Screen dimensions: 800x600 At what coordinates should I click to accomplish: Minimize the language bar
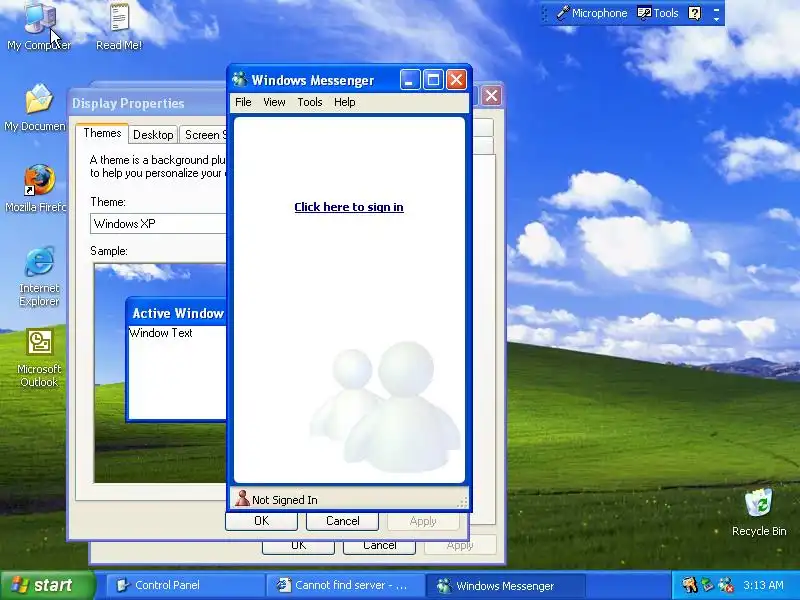tap(716, 9)
